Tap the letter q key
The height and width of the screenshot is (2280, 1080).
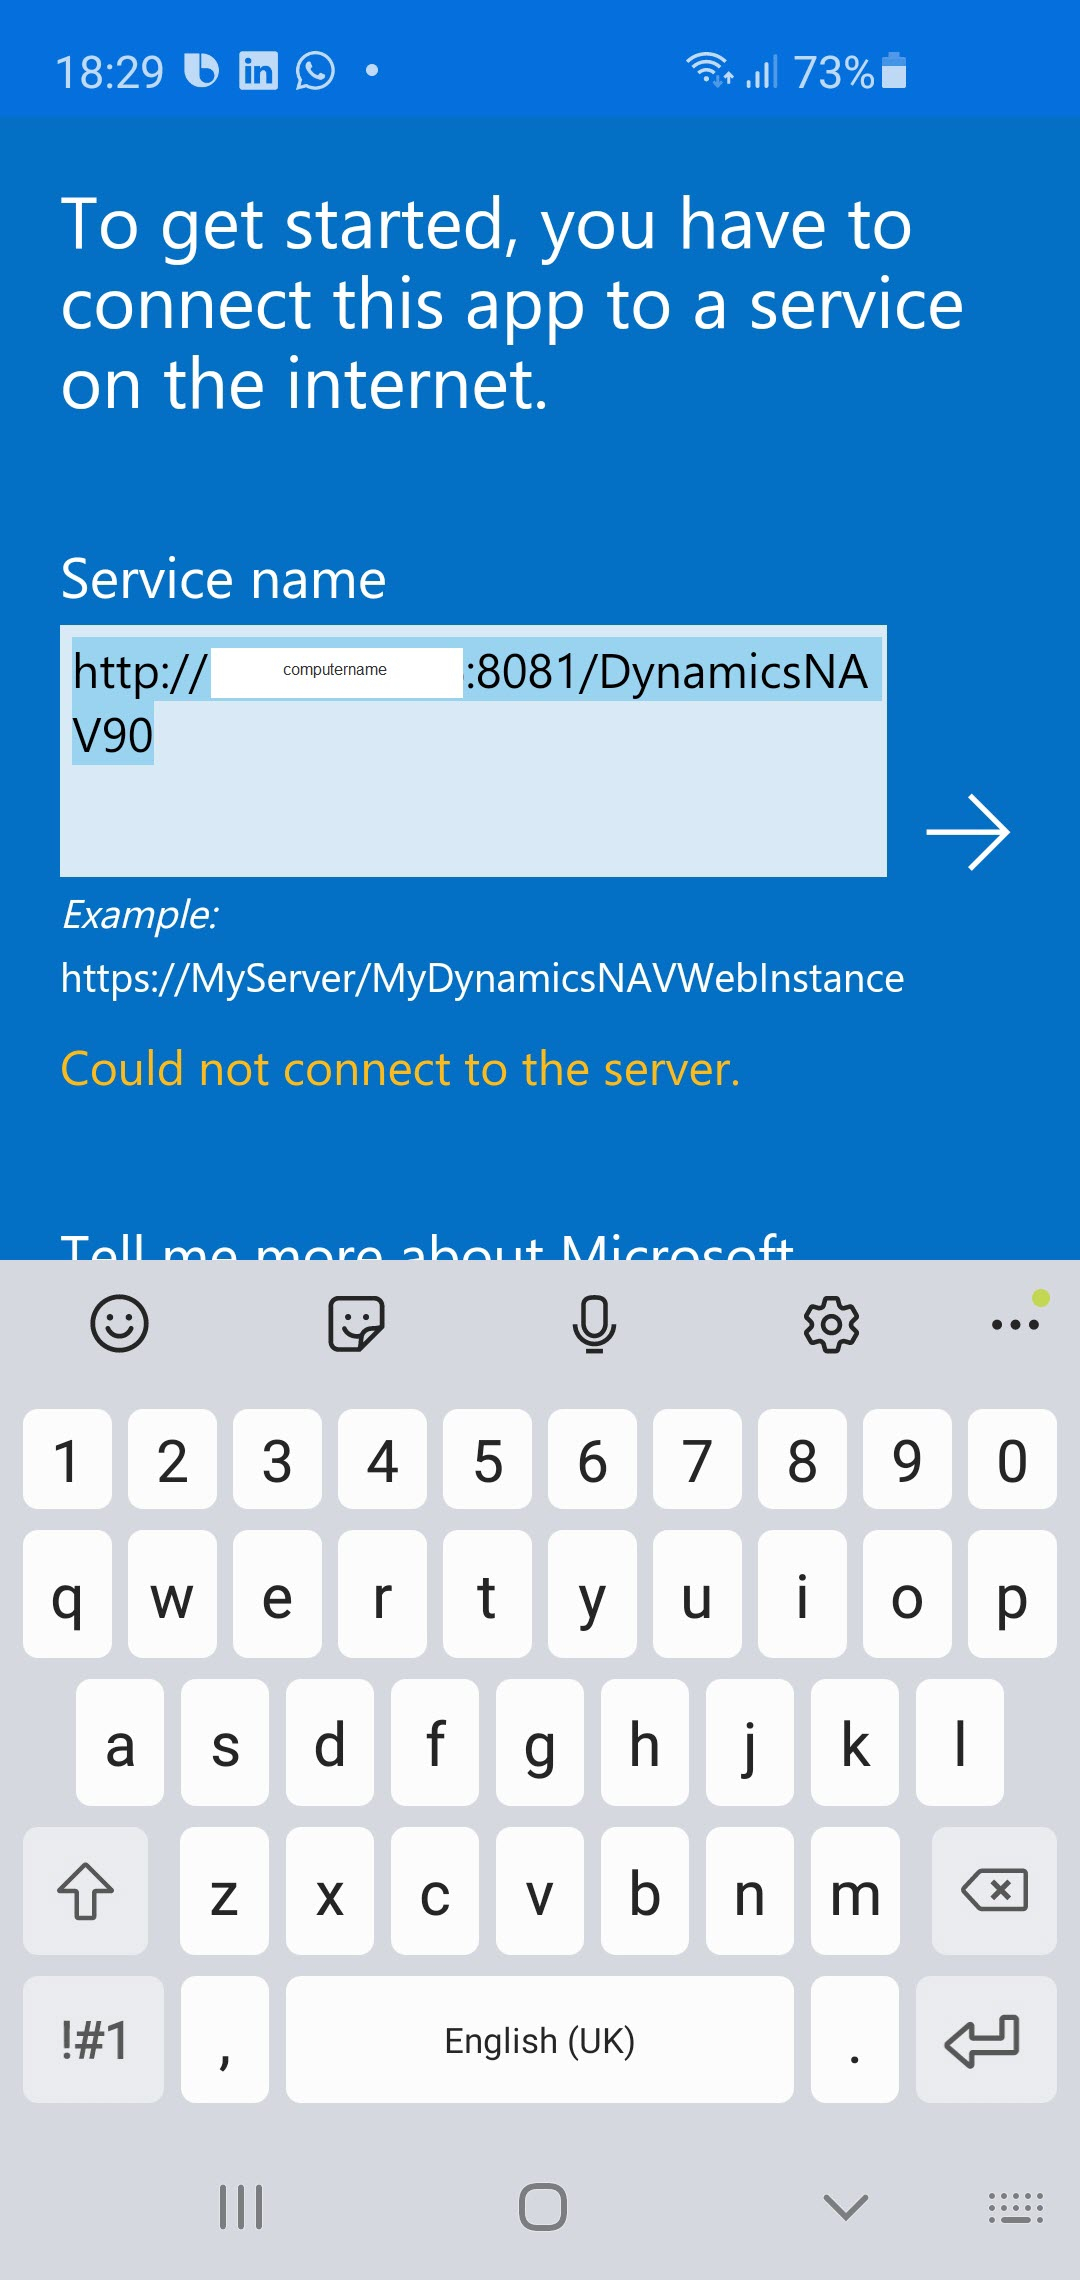click(x=67, y=1594)
